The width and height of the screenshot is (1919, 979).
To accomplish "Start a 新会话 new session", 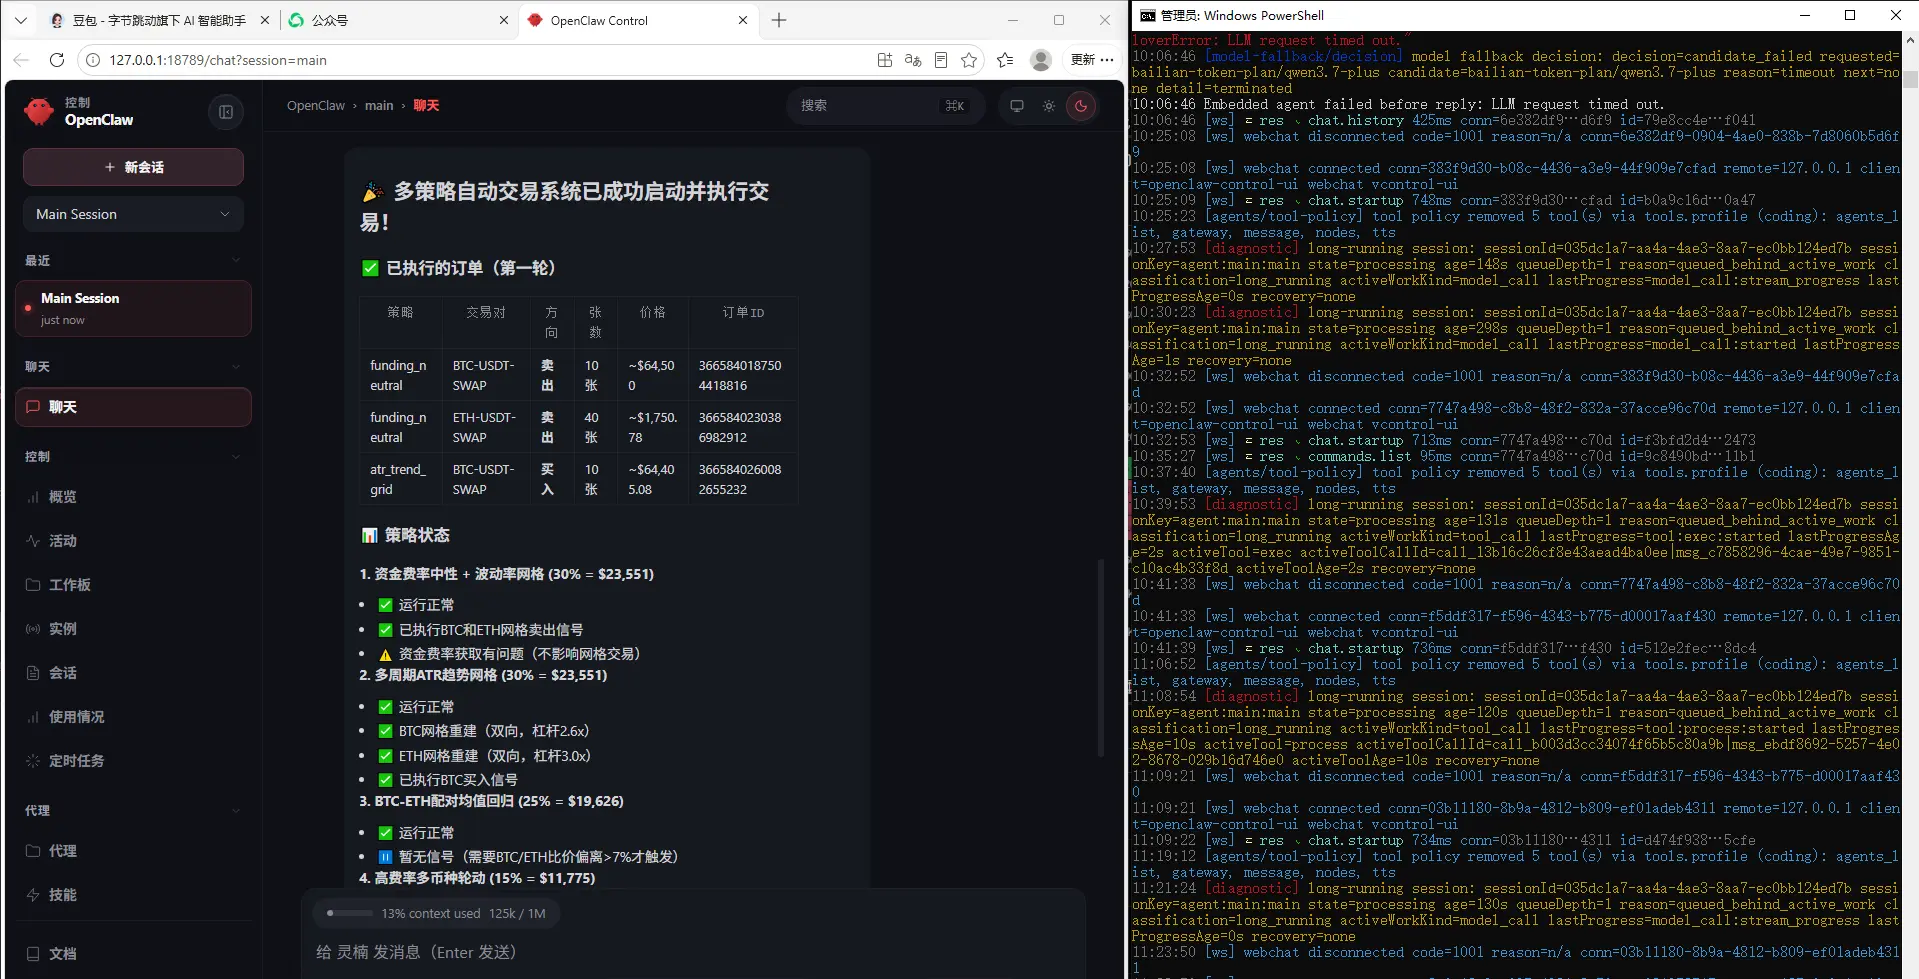I will (x=133, y=167).
